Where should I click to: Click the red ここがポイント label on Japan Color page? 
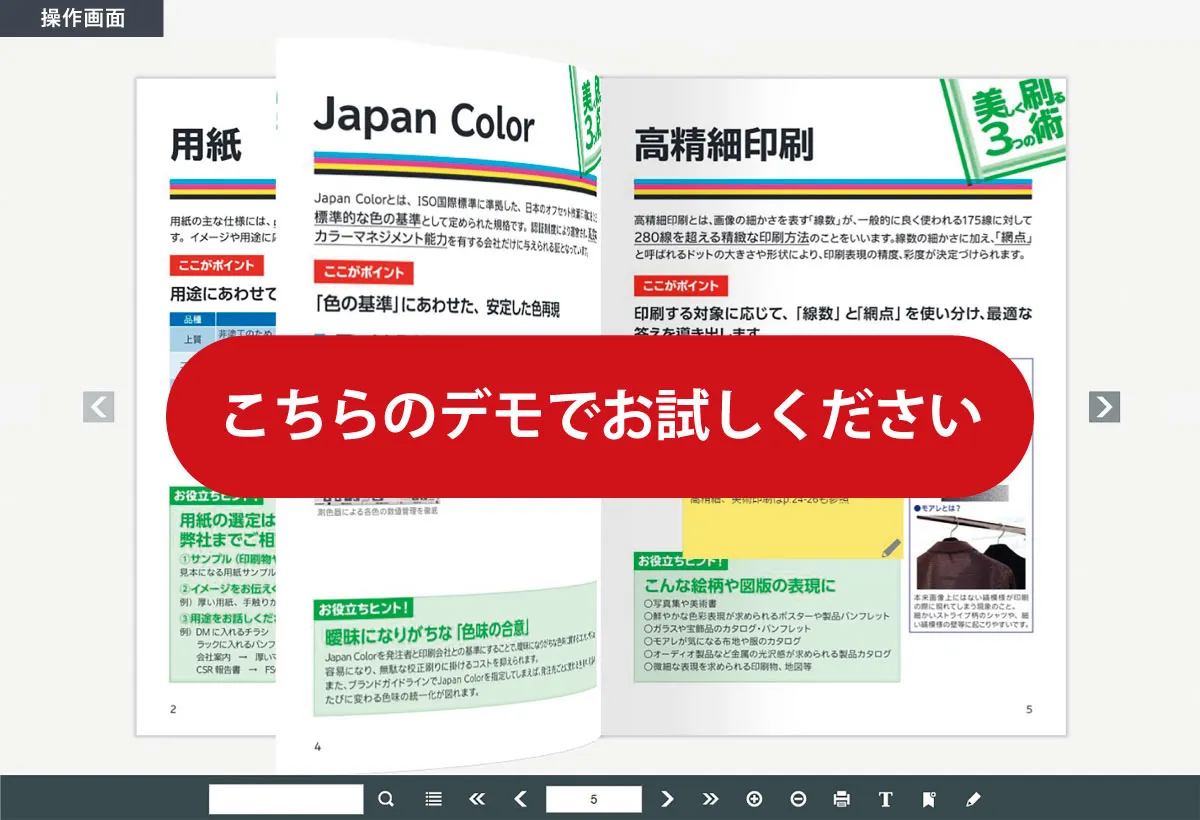click(x=363, y=272)
